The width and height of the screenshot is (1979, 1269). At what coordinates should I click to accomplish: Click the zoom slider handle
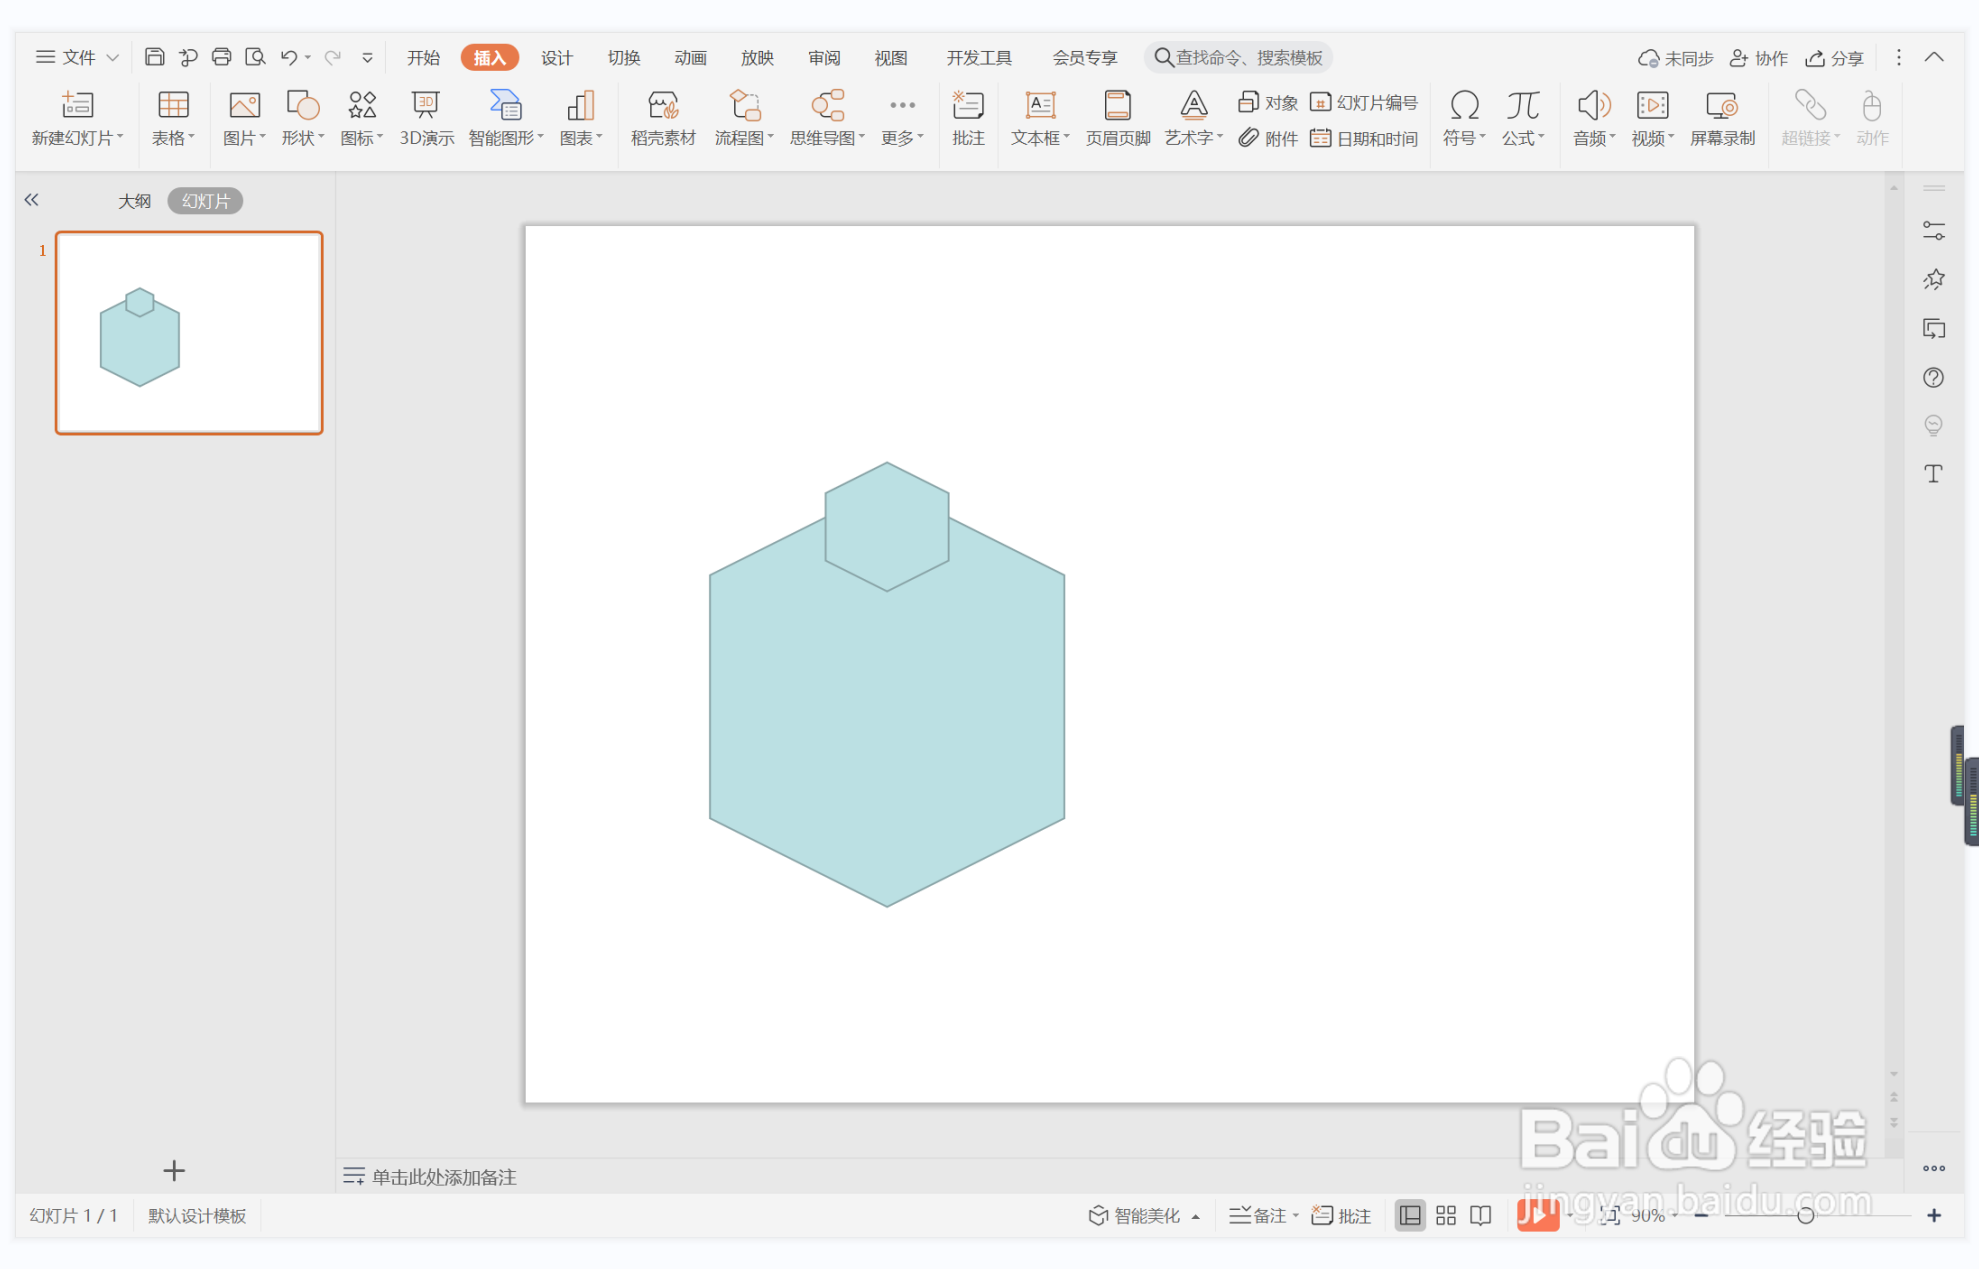(1805, 1215)
